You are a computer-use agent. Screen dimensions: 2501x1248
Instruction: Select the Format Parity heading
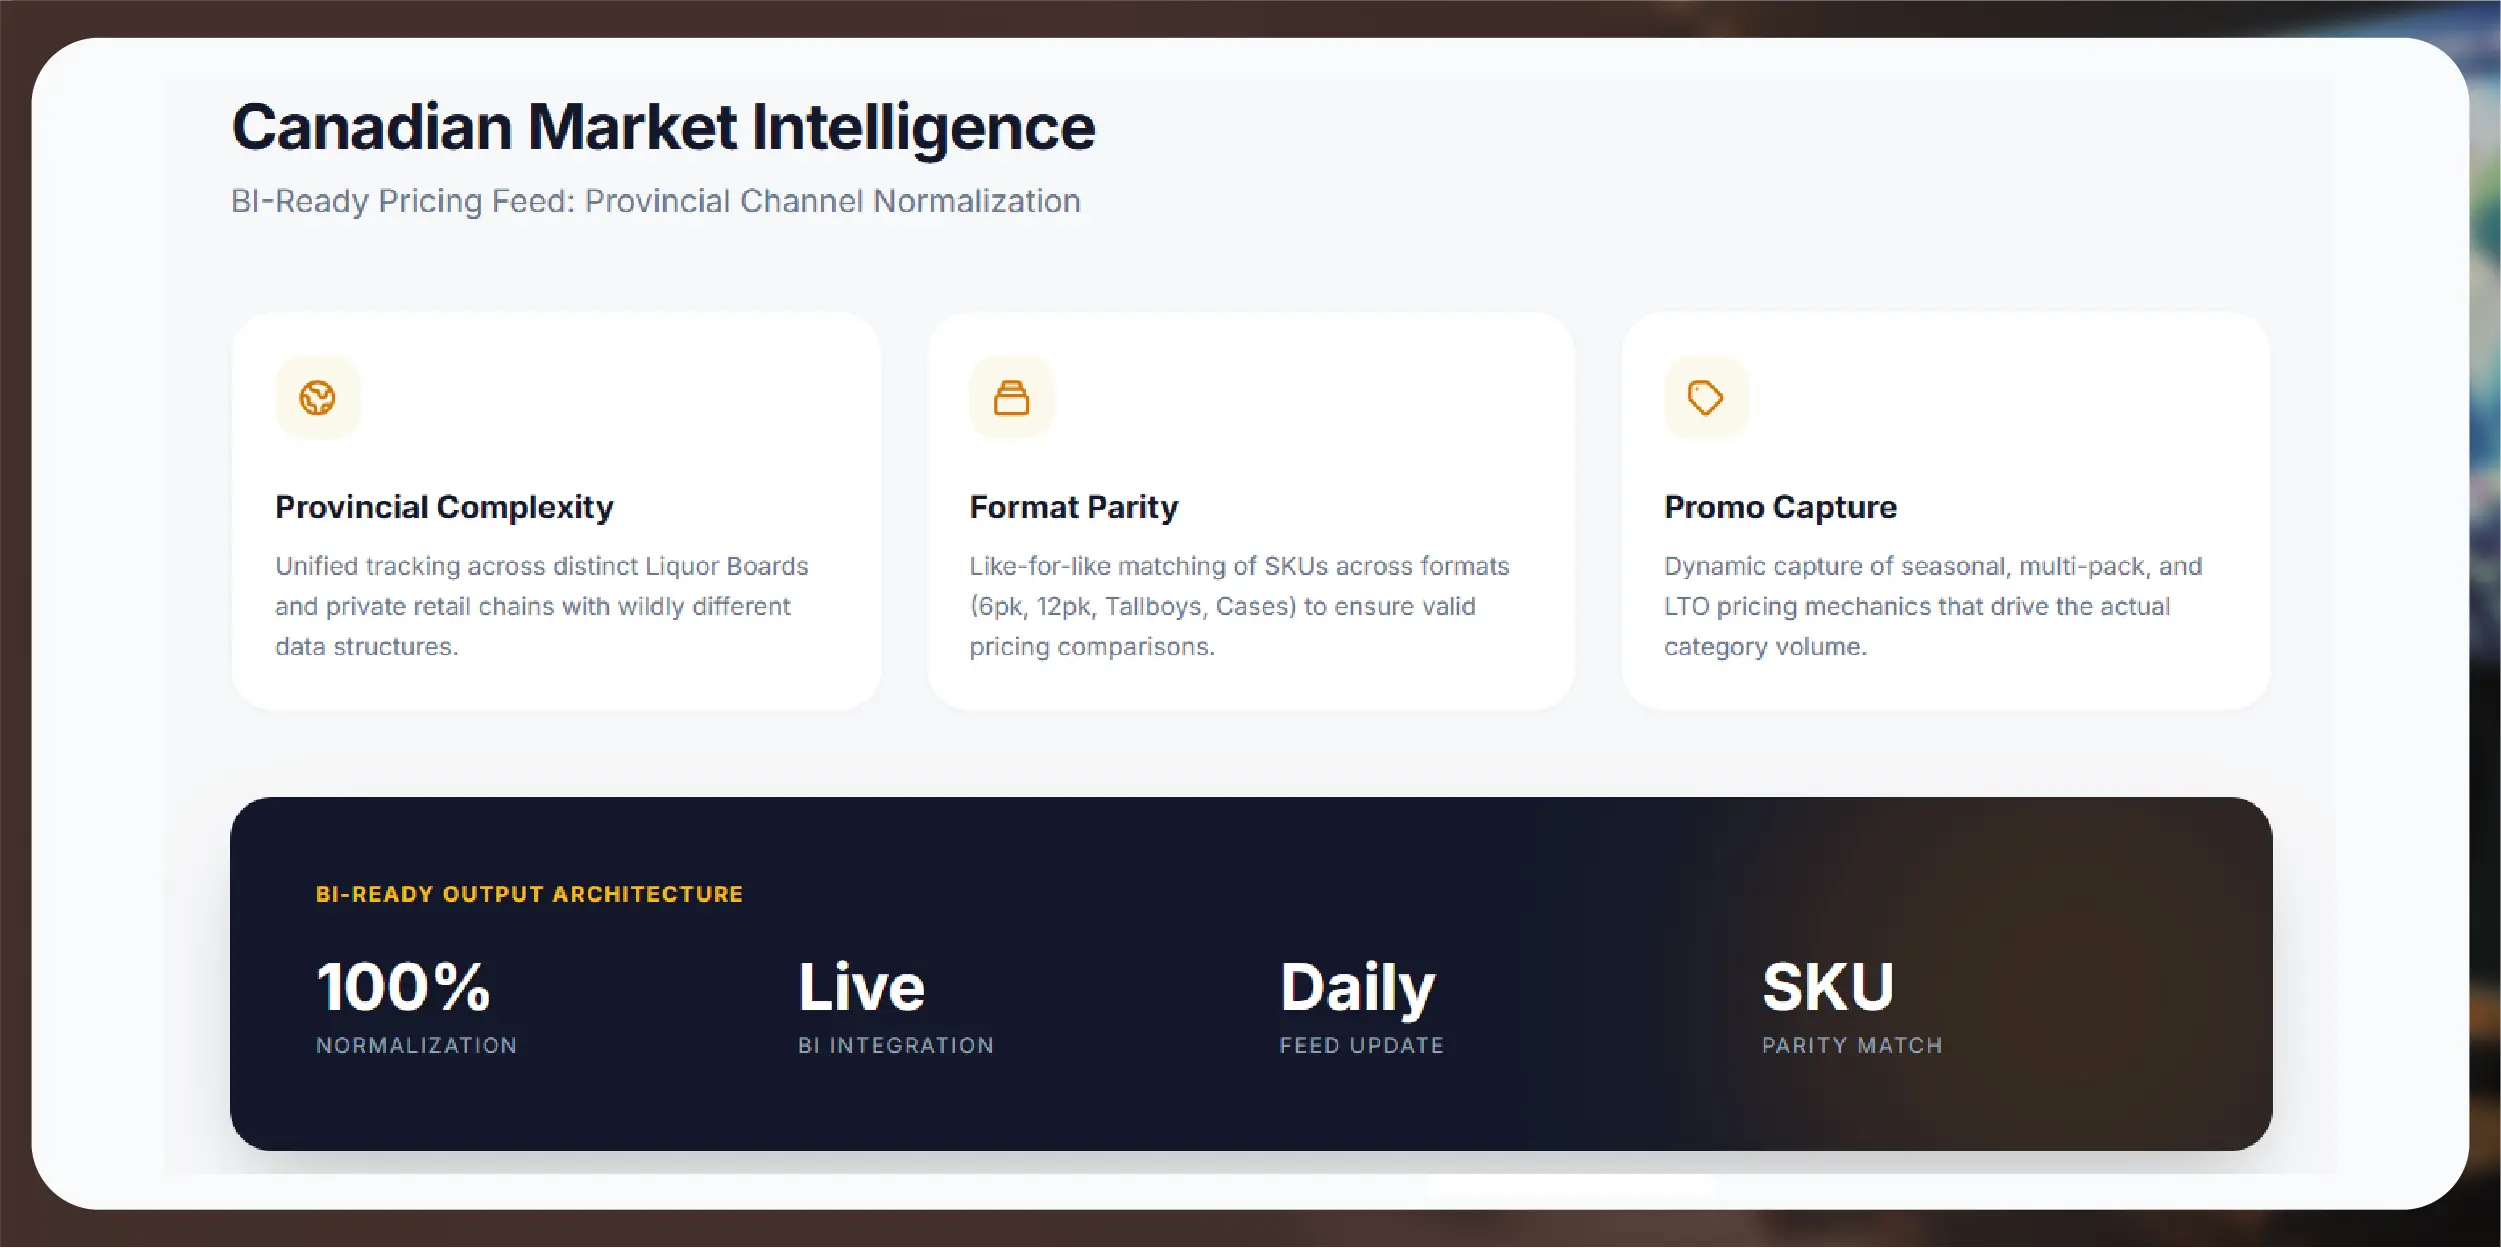pyautogui.click(x=1074, y=507)
